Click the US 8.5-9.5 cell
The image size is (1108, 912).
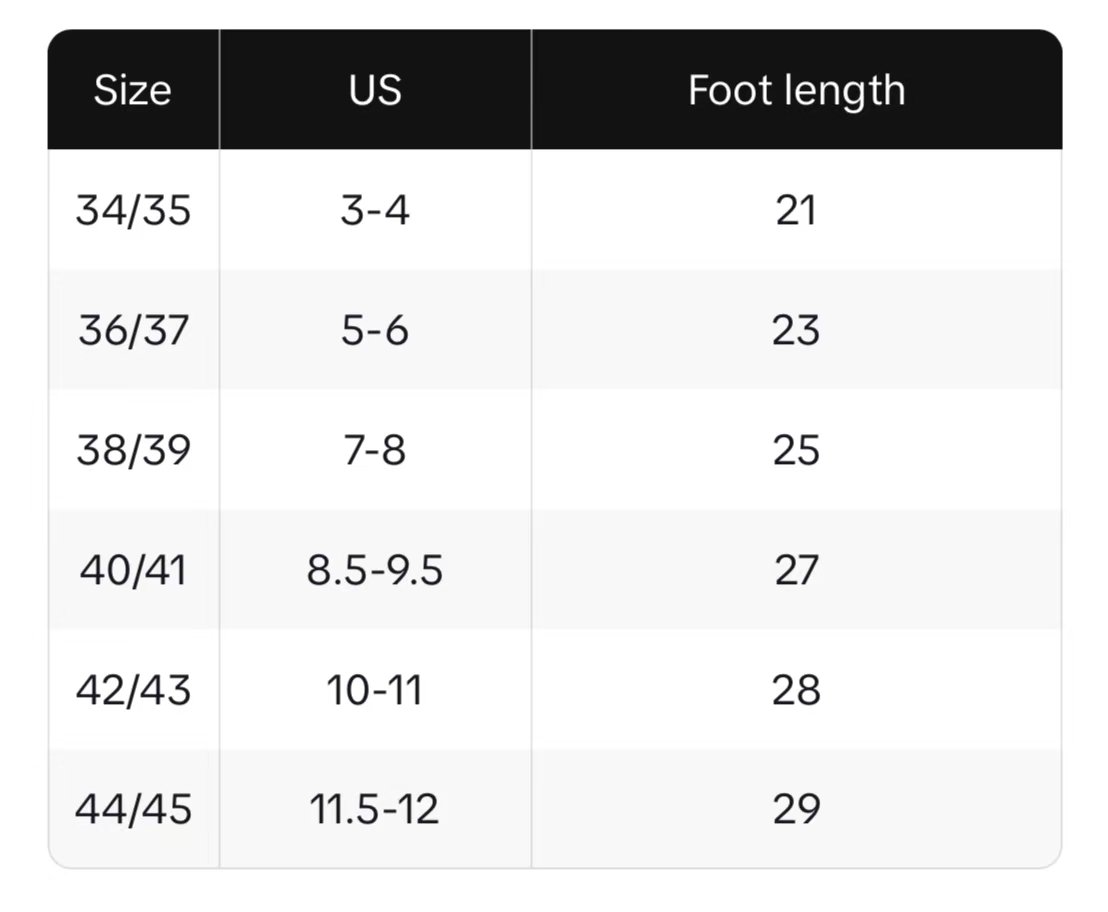coord(375,571)
